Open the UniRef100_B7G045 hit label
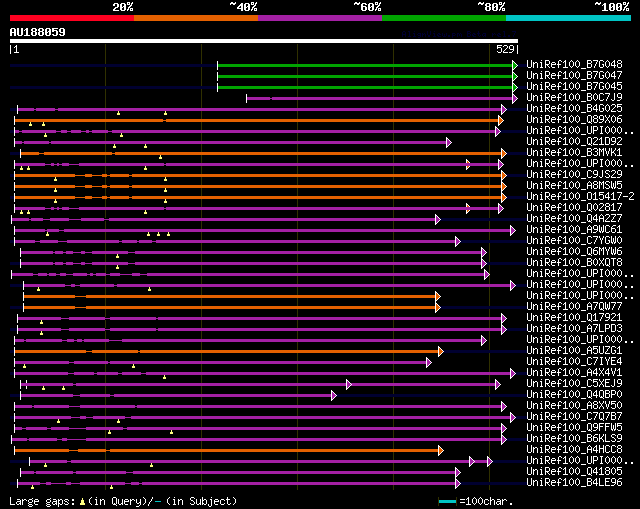 pyautogui.click(x=574, y=87)
